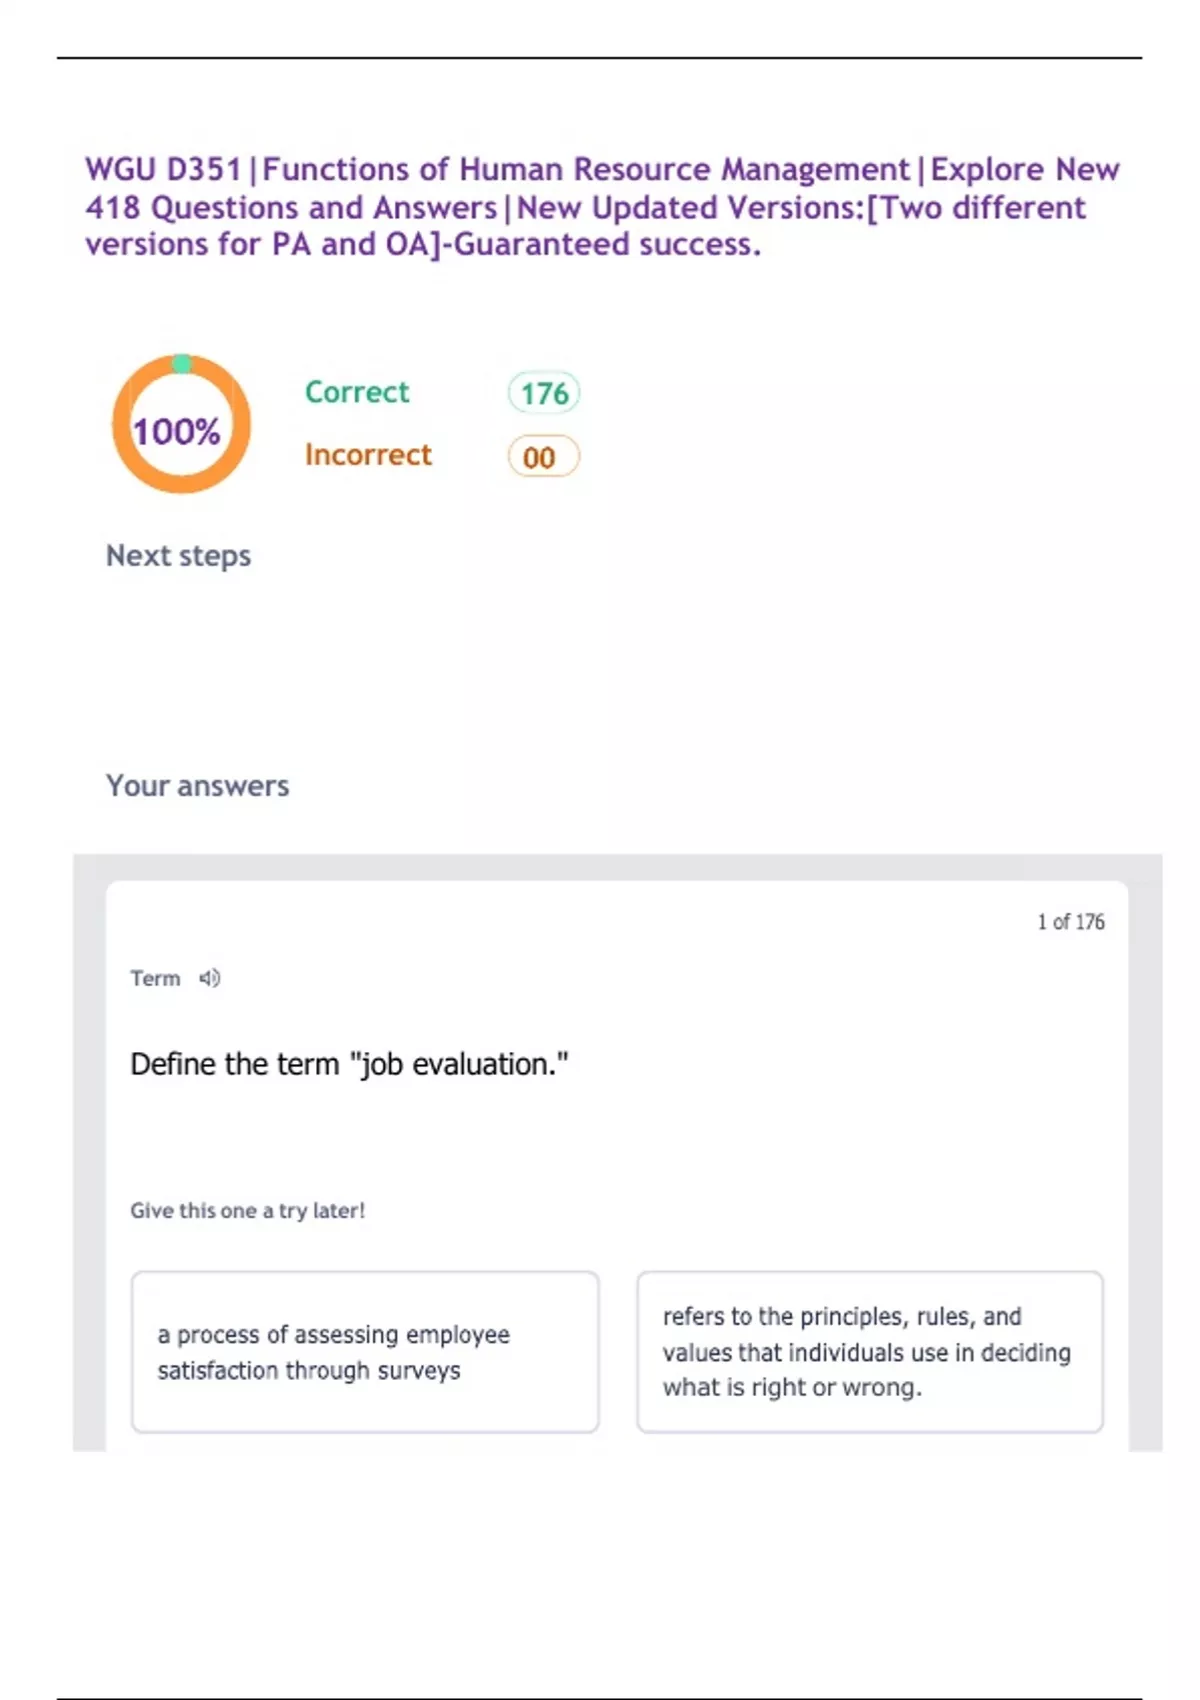Click the 'Term' label
Screen dimensions: 1200x1700
(x=155, y=978)
